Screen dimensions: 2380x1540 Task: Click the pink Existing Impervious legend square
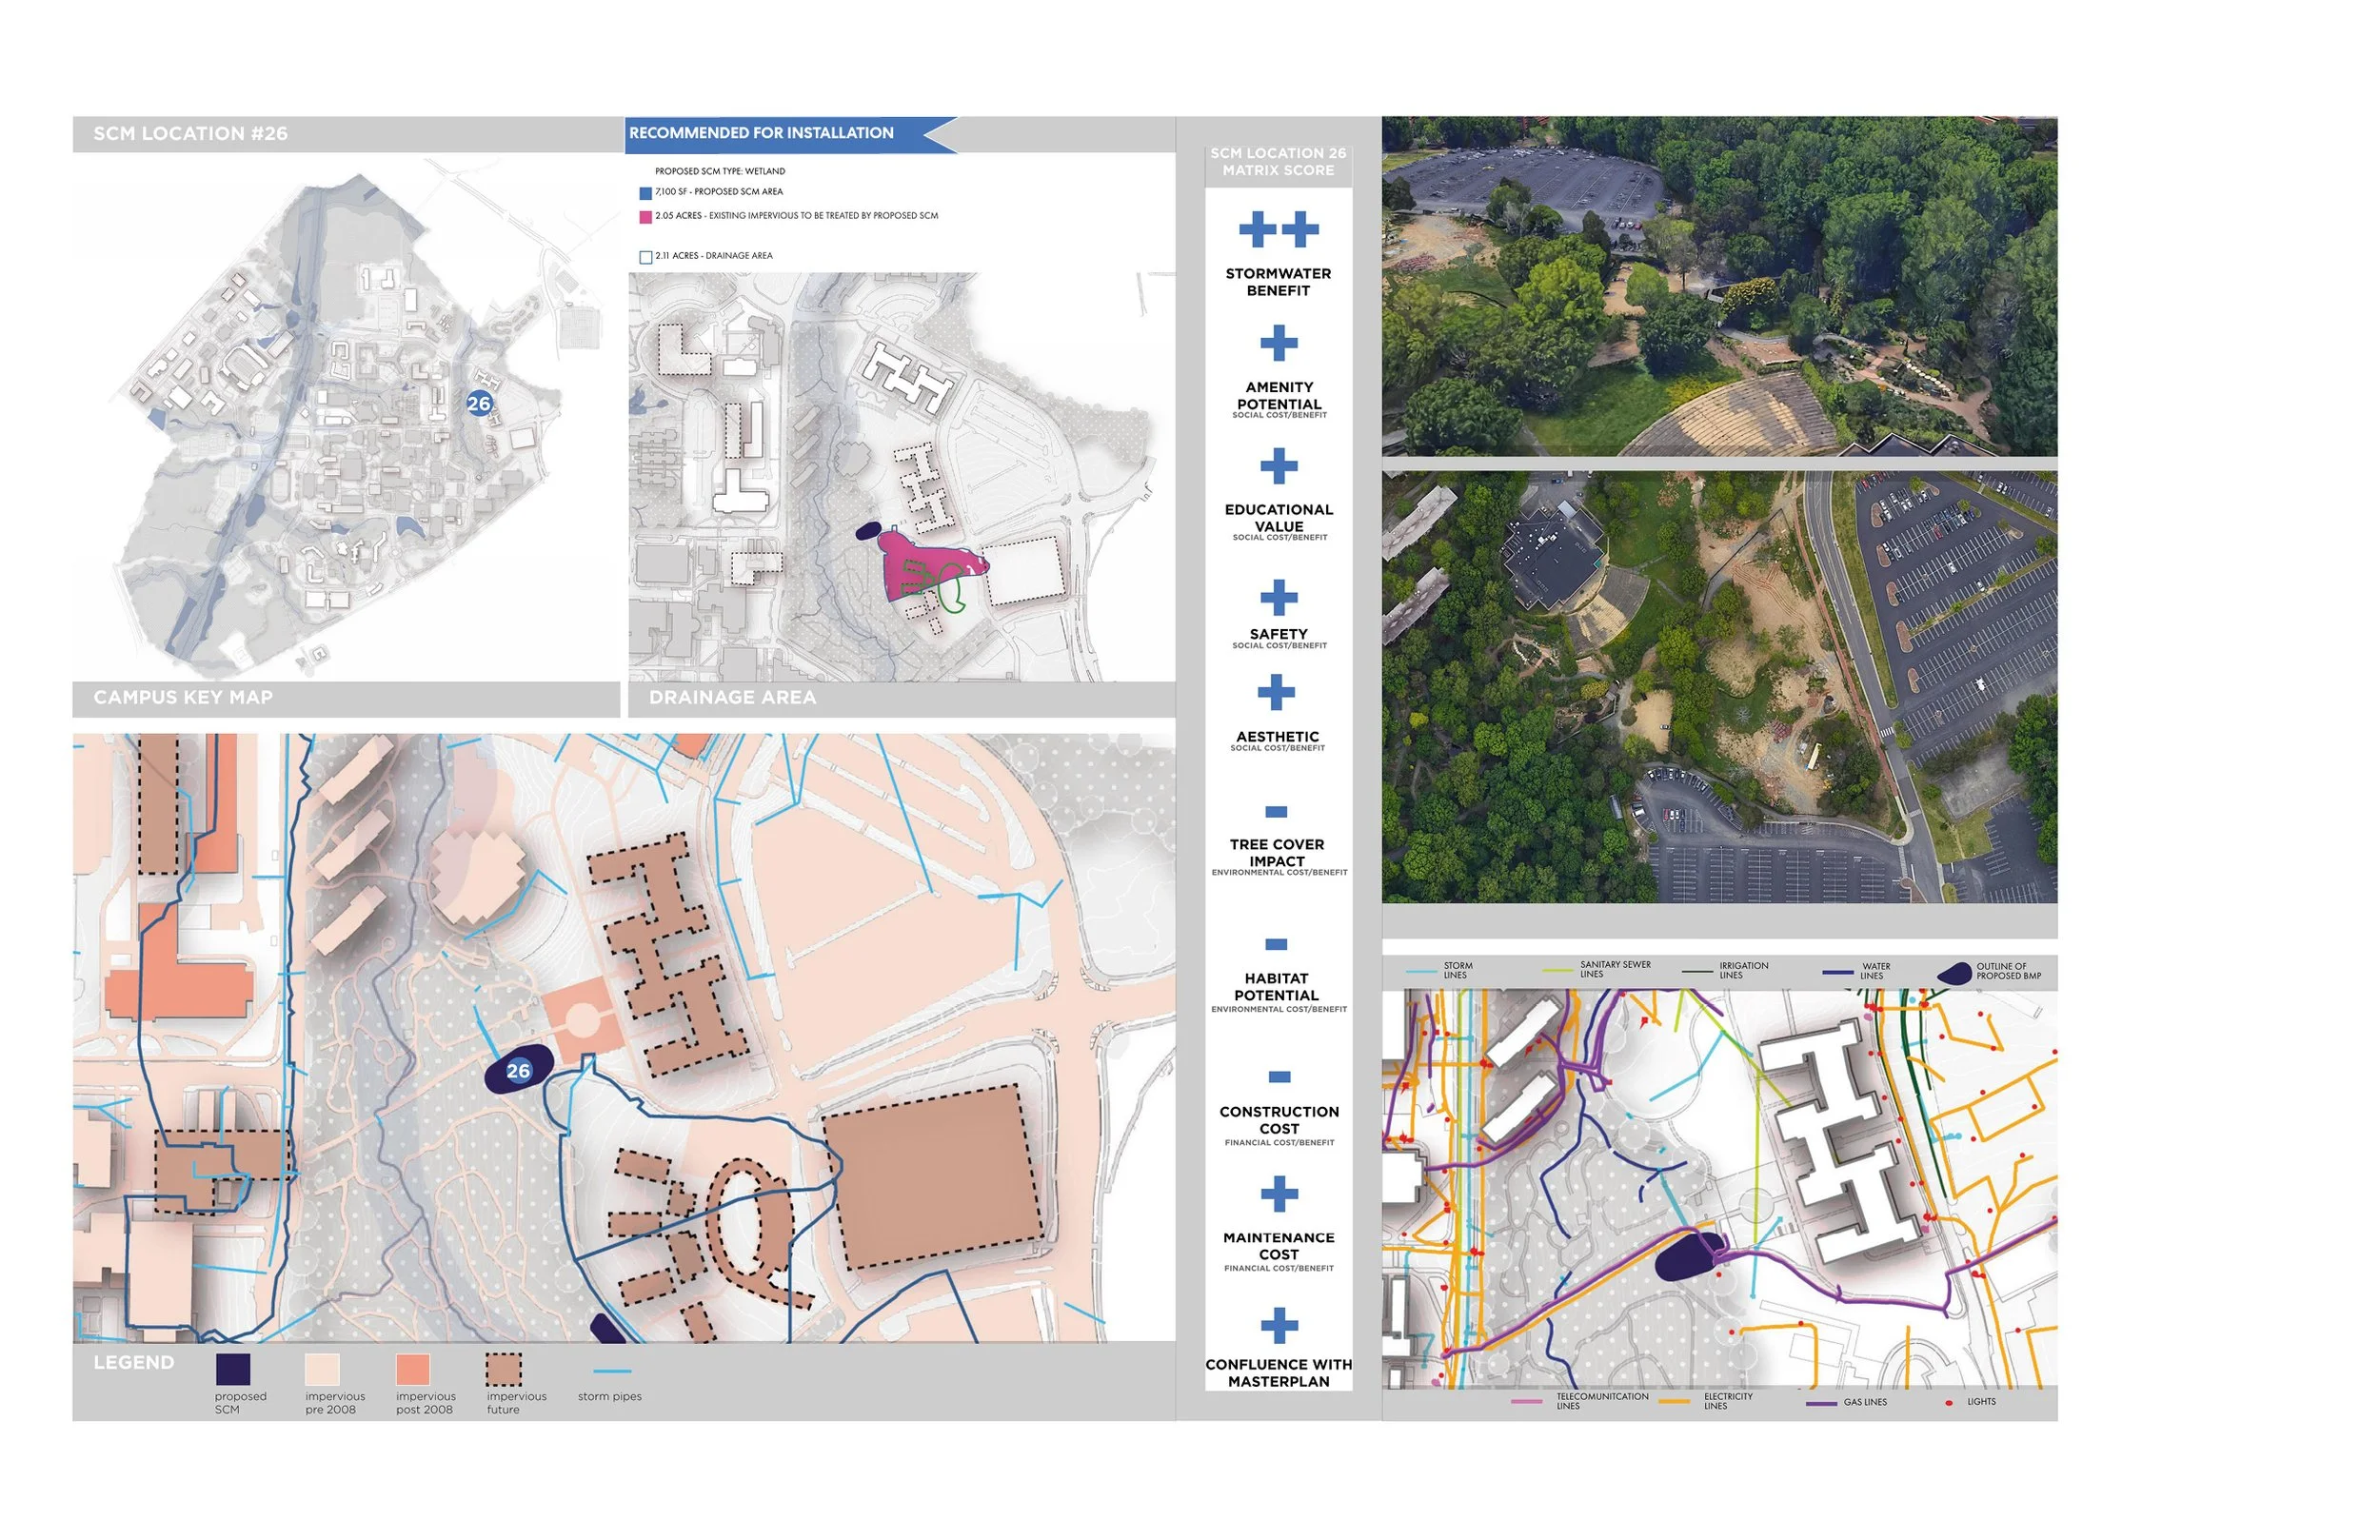(x=645, y=217)
